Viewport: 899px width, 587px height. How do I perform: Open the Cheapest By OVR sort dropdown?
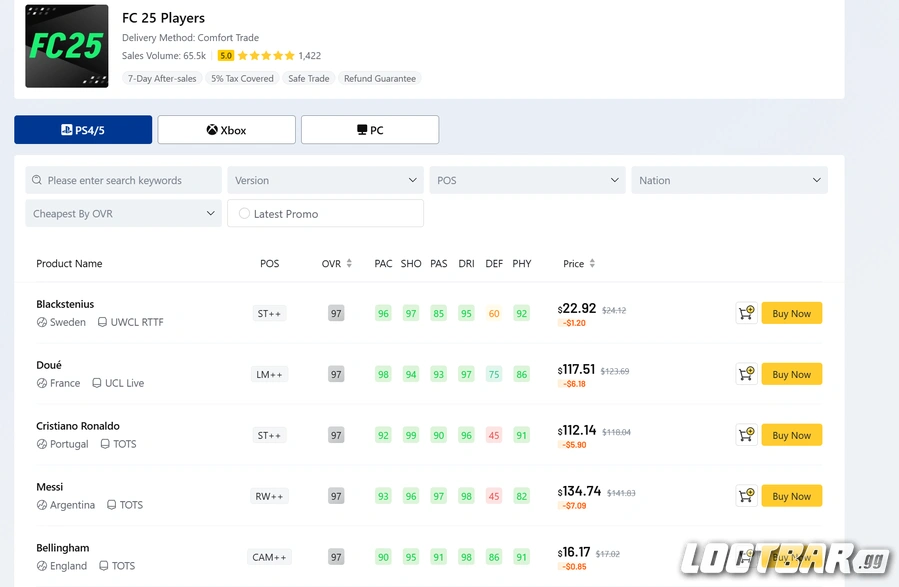[123, 214]
